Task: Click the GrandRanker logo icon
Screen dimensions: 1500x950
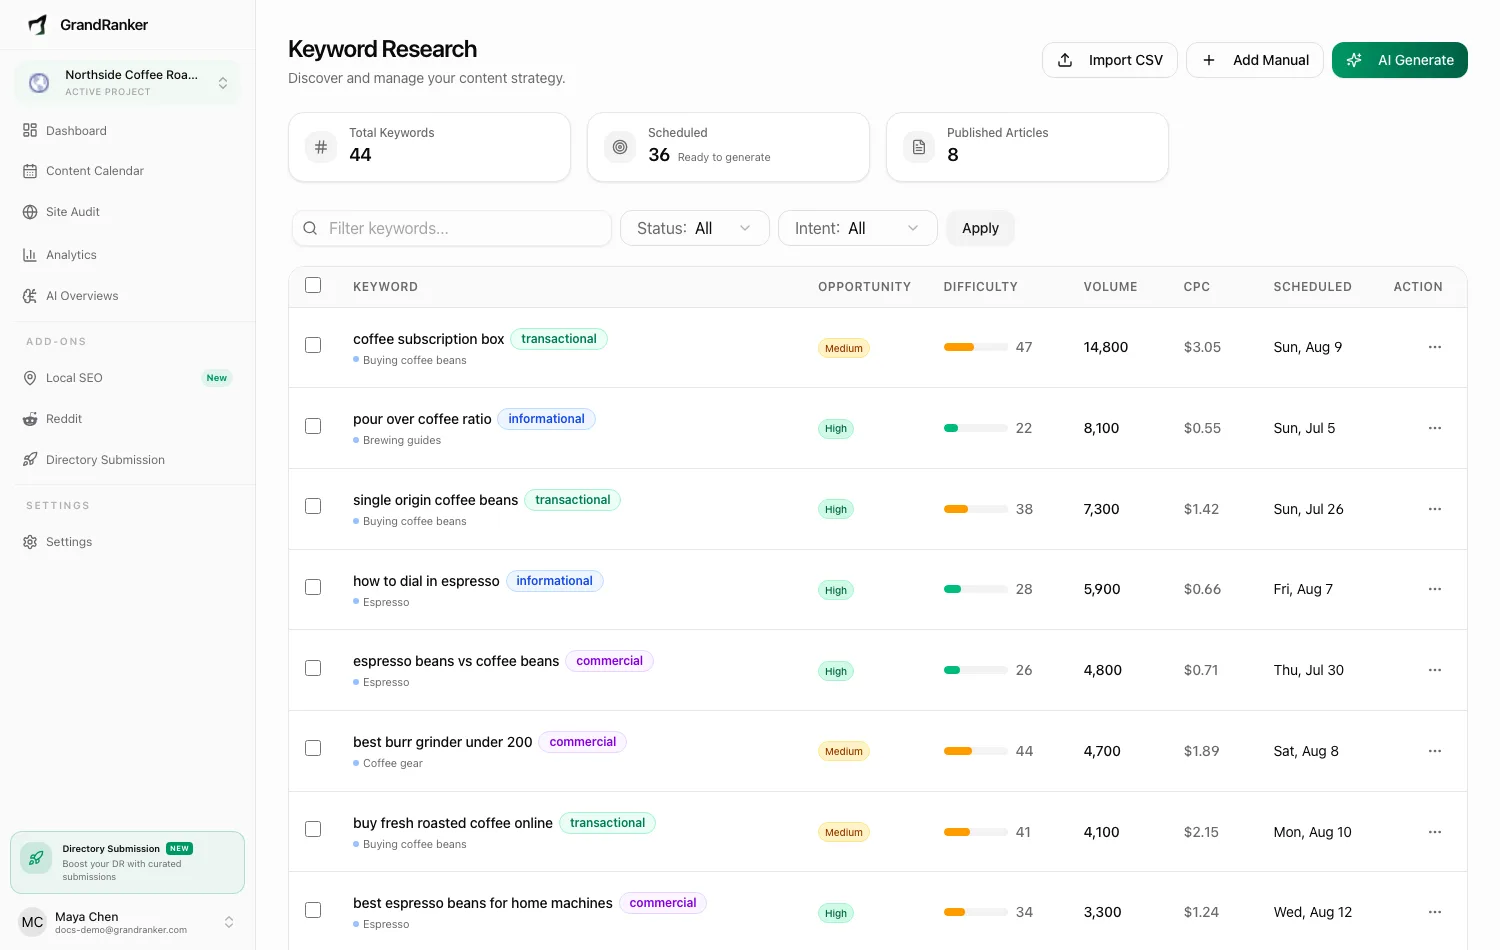Action: (37, 24)
